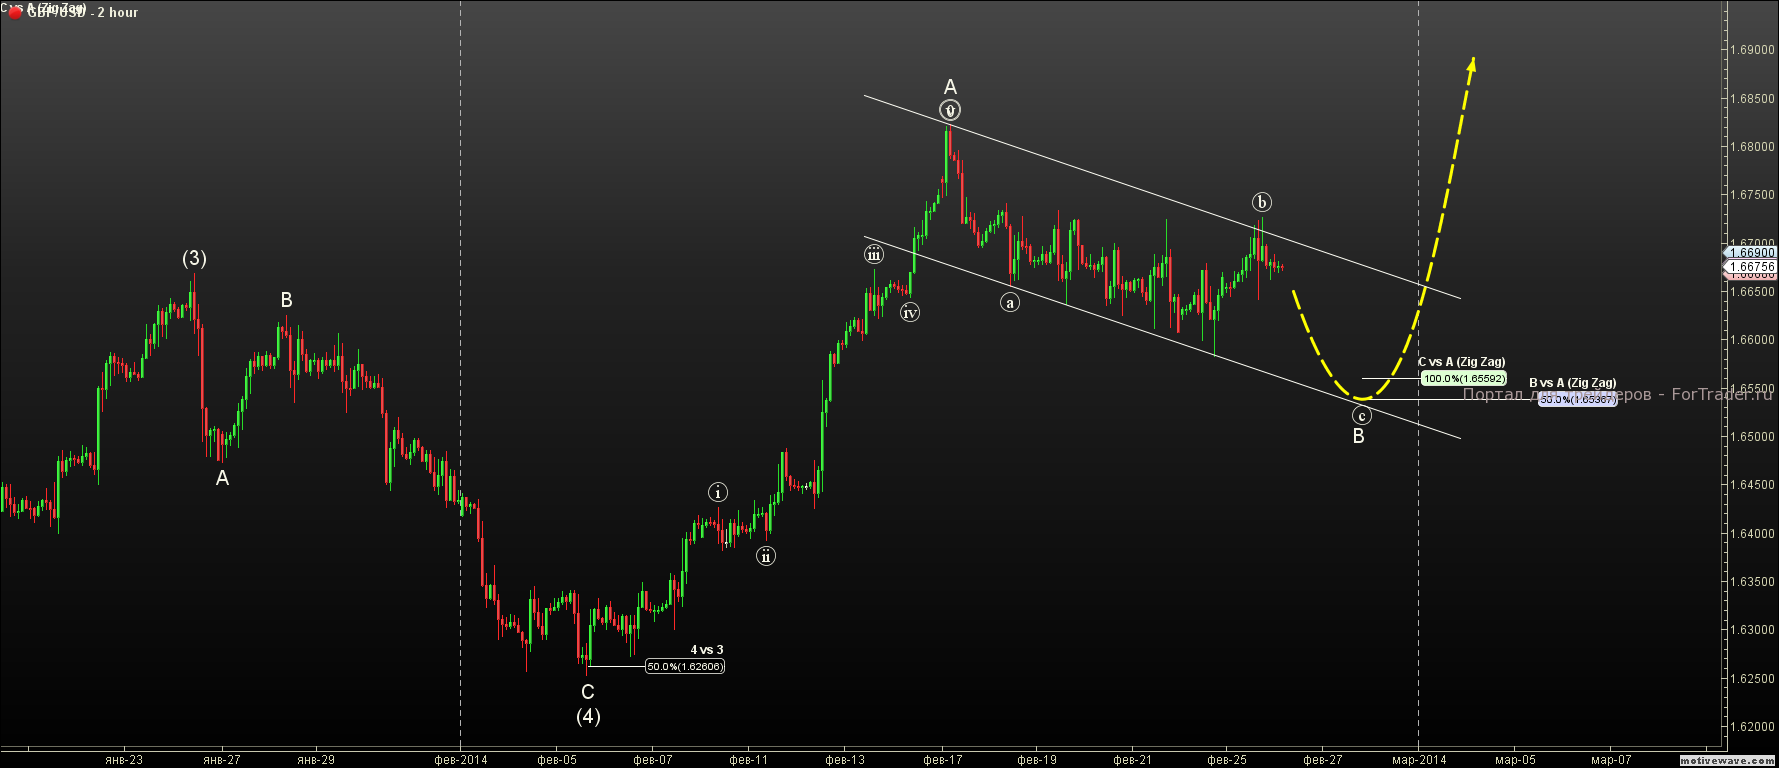The width and height of the screenshot is (1779, 768).
Task: Click the янв-23 date on the time axis
Action: pyautogui.click(x=124, y=760)
